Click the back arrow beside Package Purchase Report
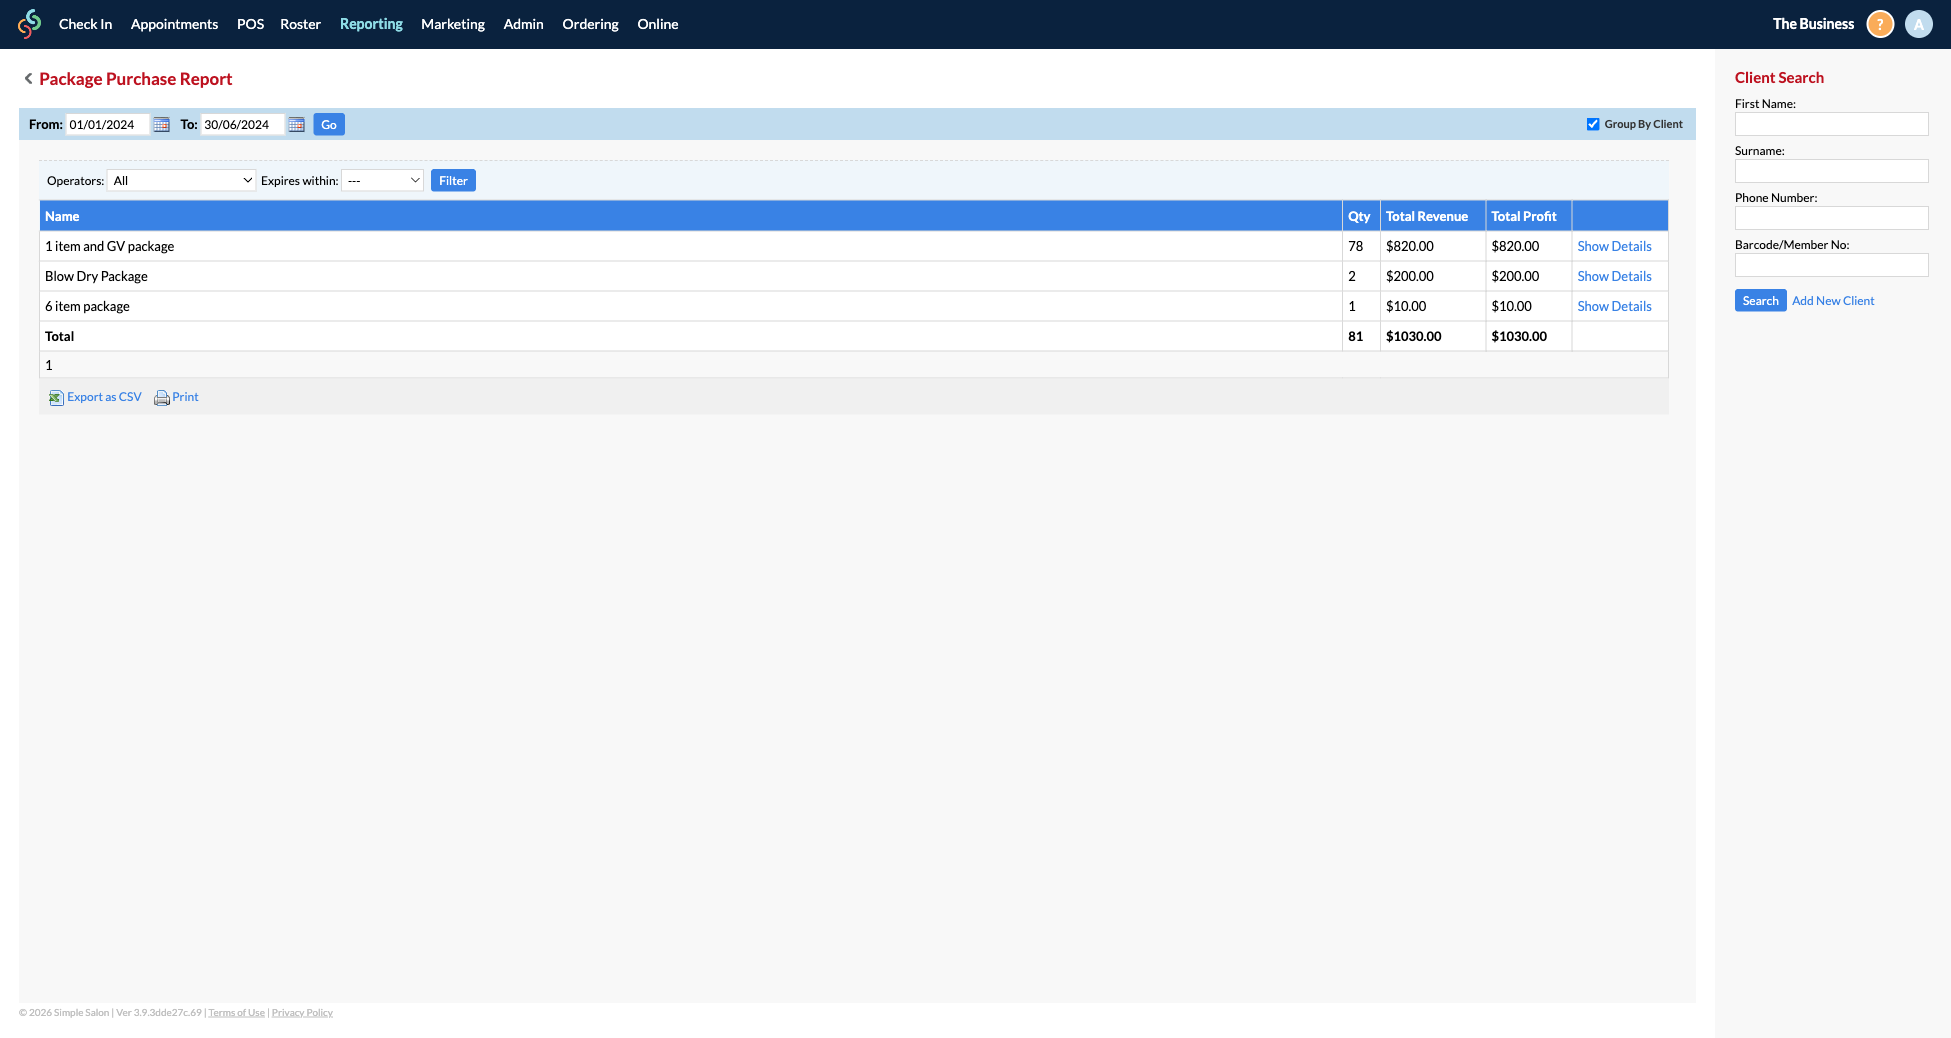The image size is (1951, 1038). 28,79
